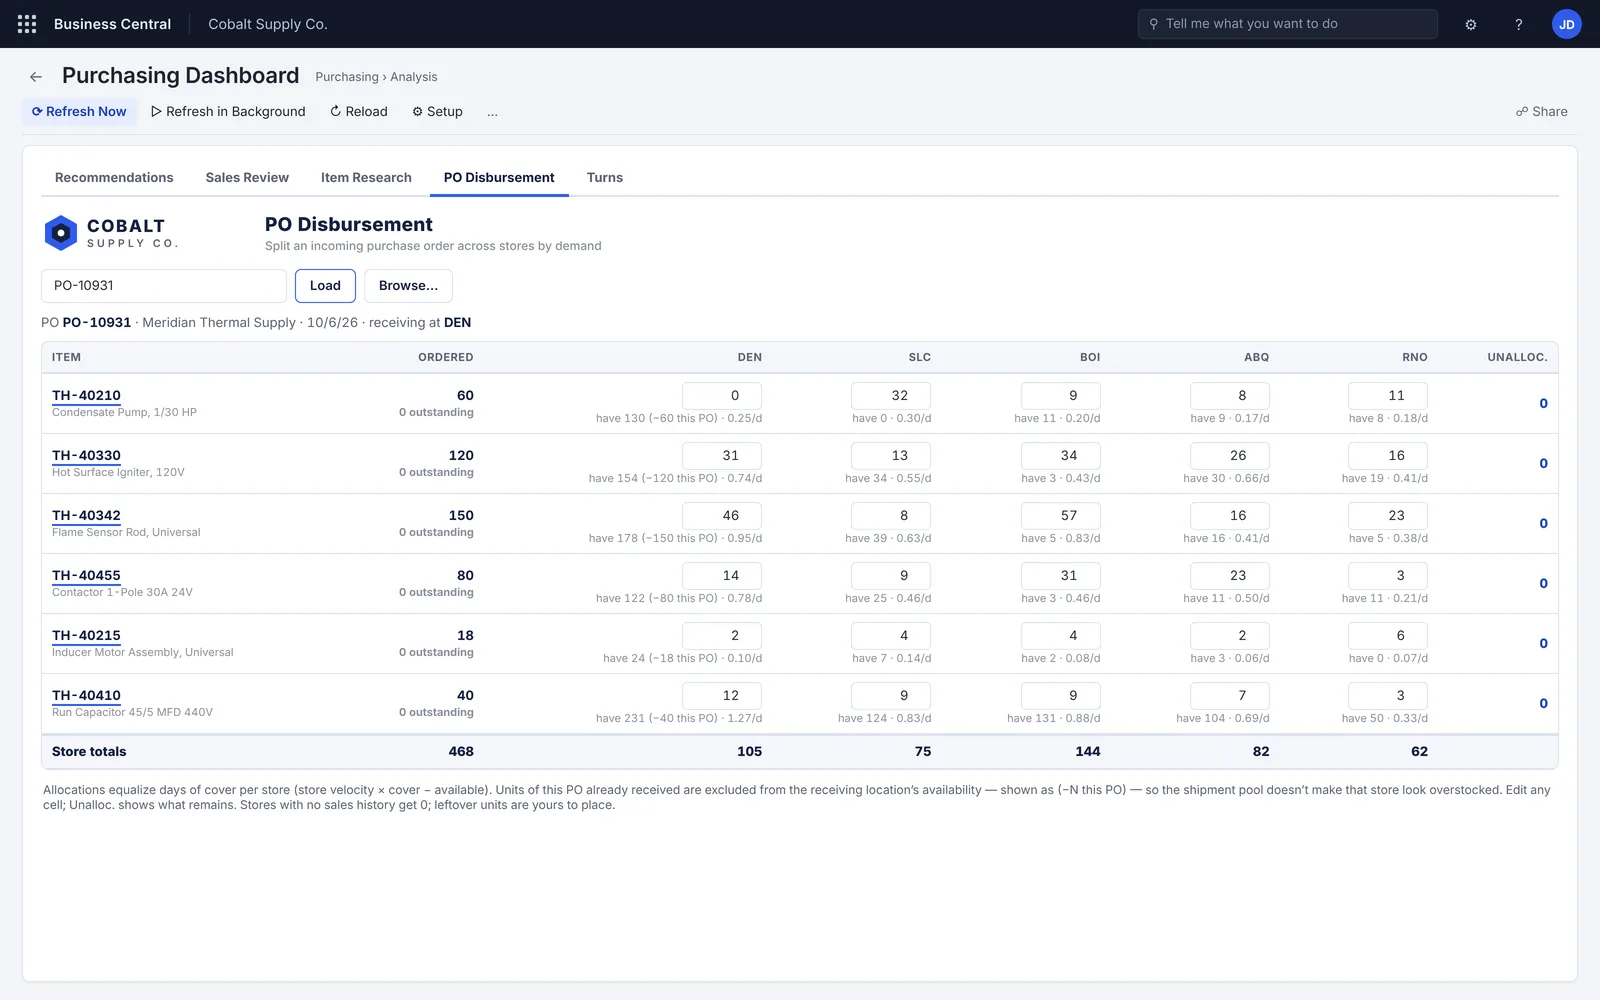Screen dimensions: 1600x1000
Task: Open the app launcher grid icon
Action: (27, 24)
